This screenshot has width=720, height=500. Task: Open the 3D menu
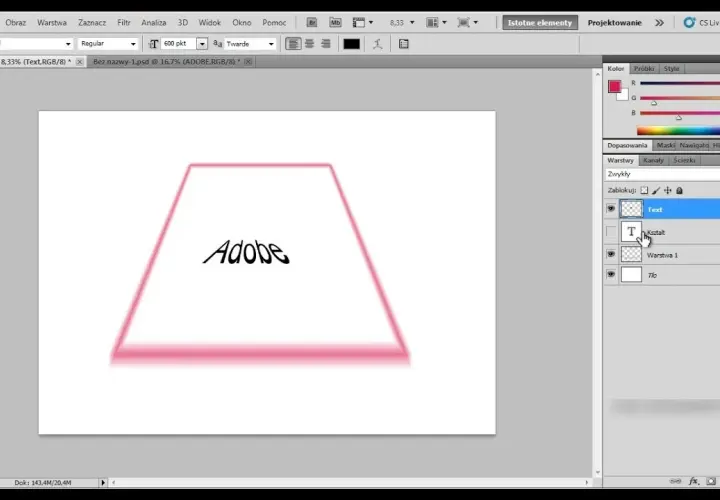[183, 22]
